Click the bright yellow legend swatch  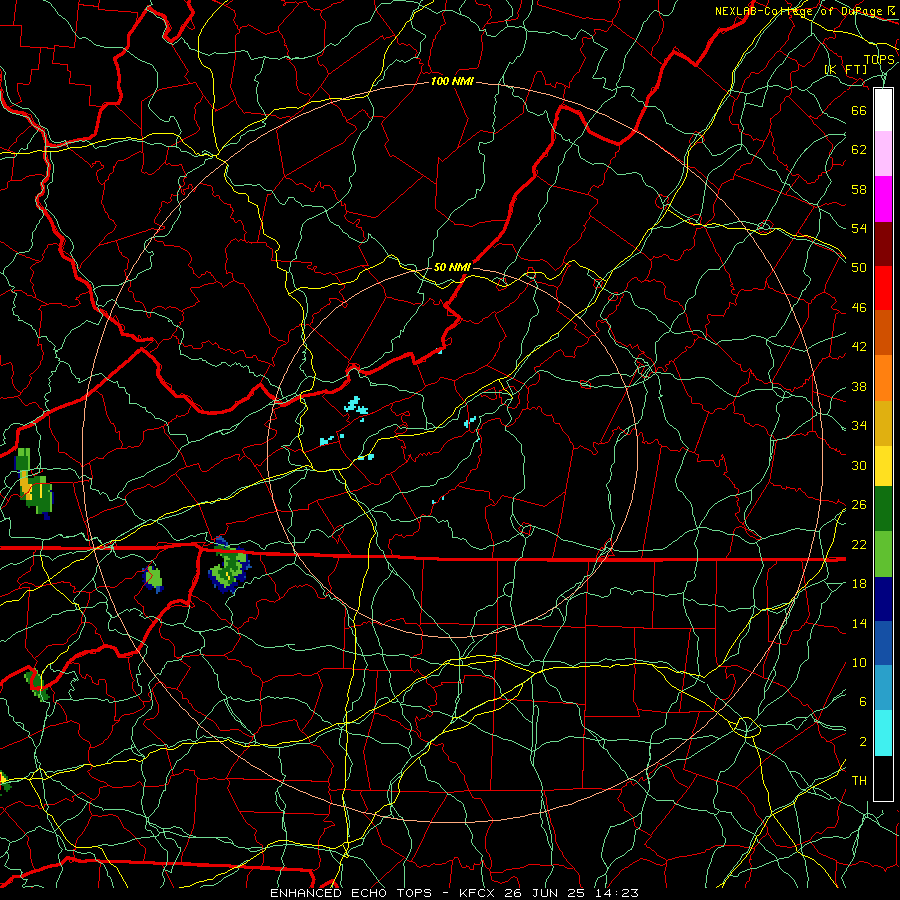point(883,466)
